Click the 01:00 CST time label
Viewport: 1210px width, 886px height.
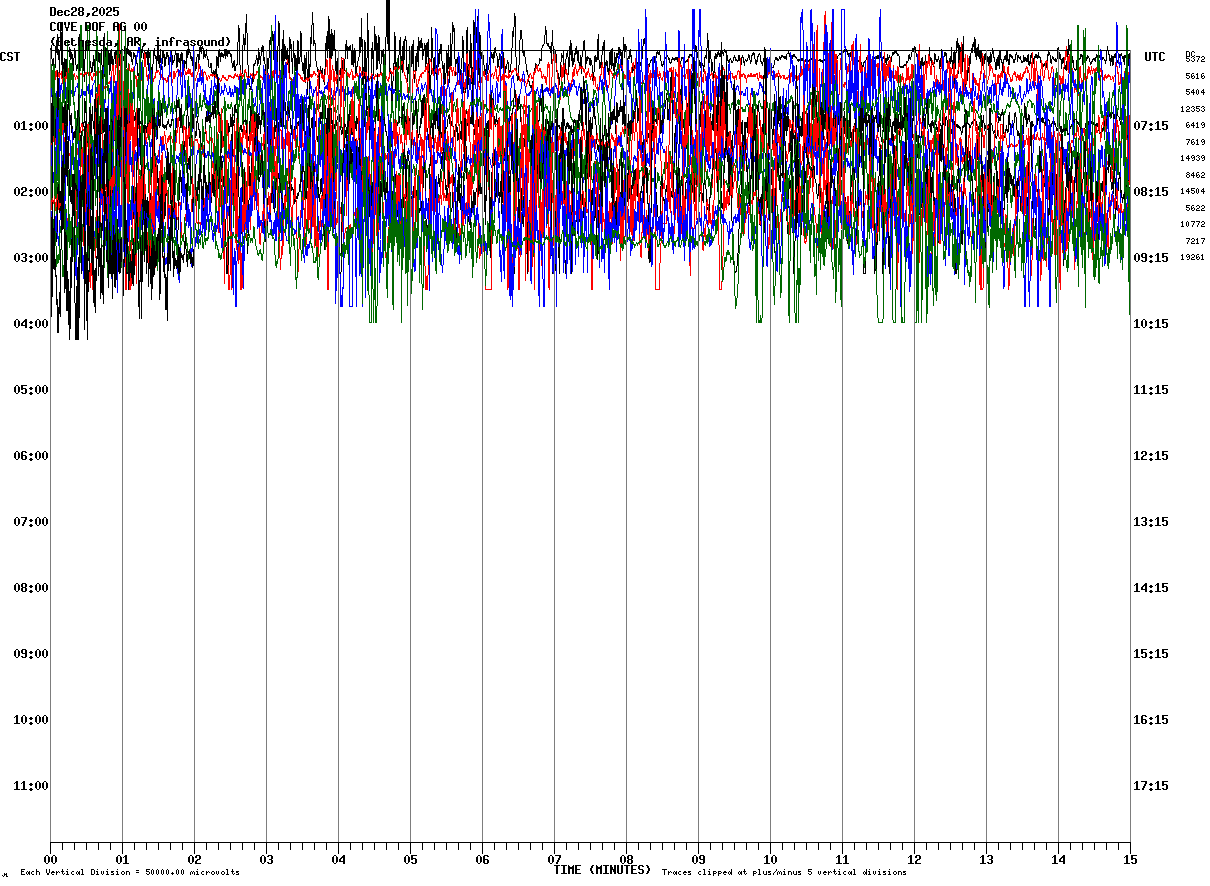(x=31, y=126)
